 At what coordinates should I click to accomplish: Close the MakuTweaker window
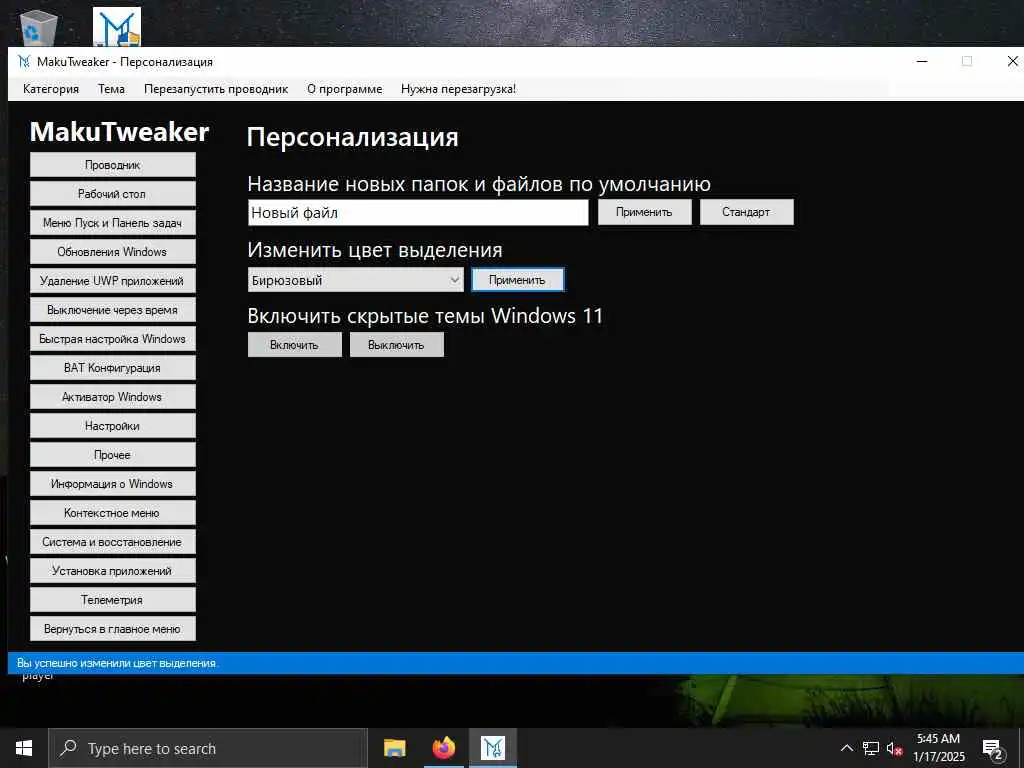coord(1012,61)
